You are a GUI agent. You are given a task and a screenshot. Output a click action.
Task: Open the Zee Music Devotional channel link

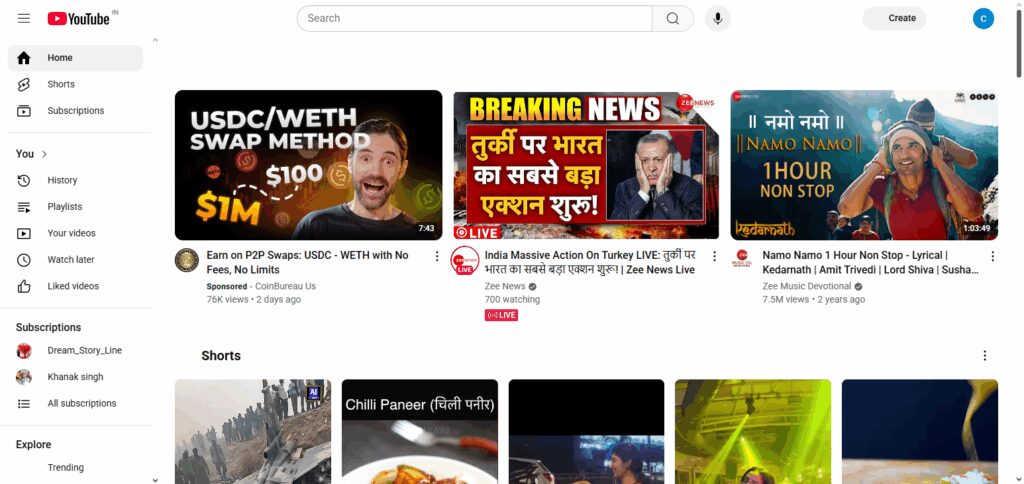807,286
